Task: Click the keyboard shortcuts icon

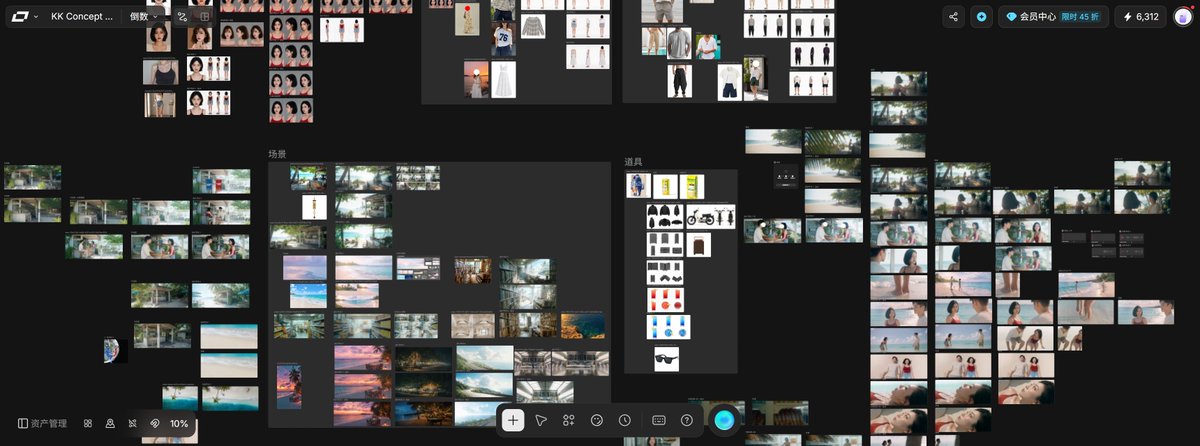Action: [x=659, y=420]
